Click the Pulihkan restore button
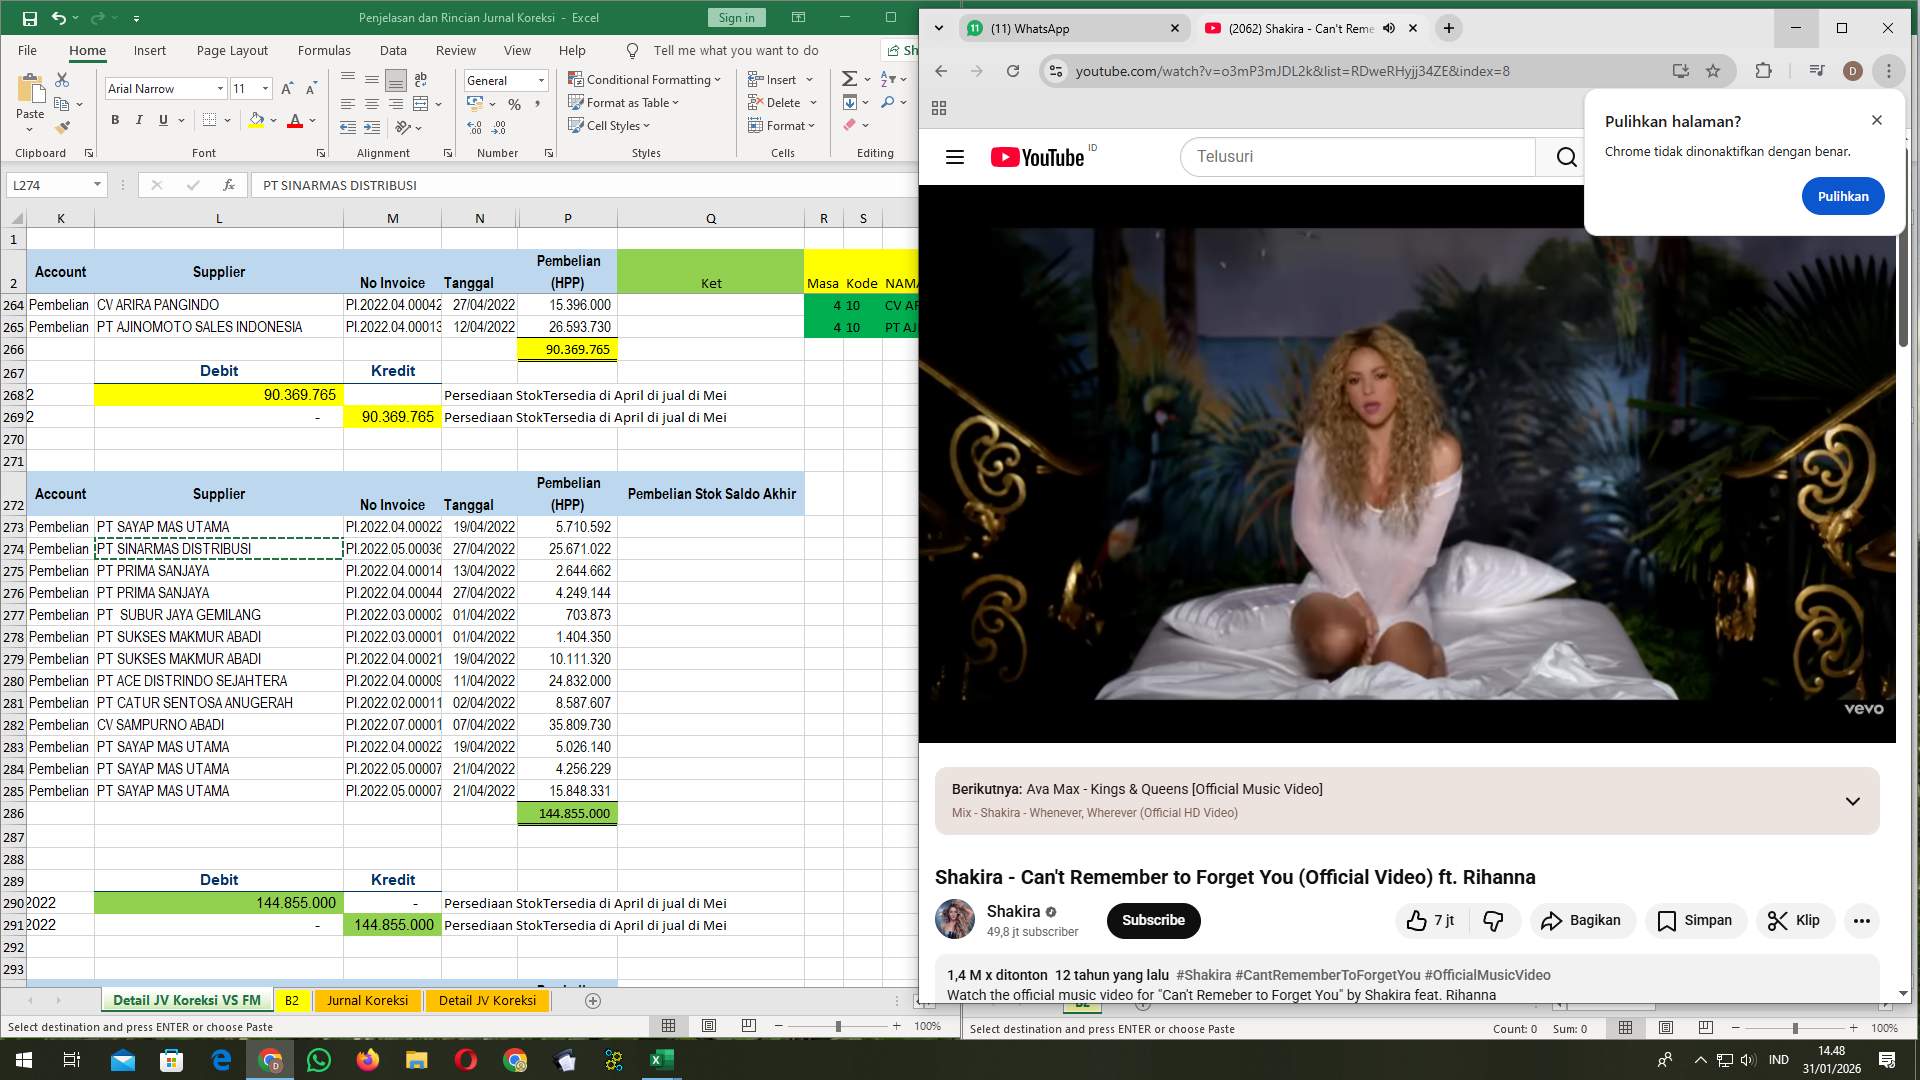 pos(1842,196)
